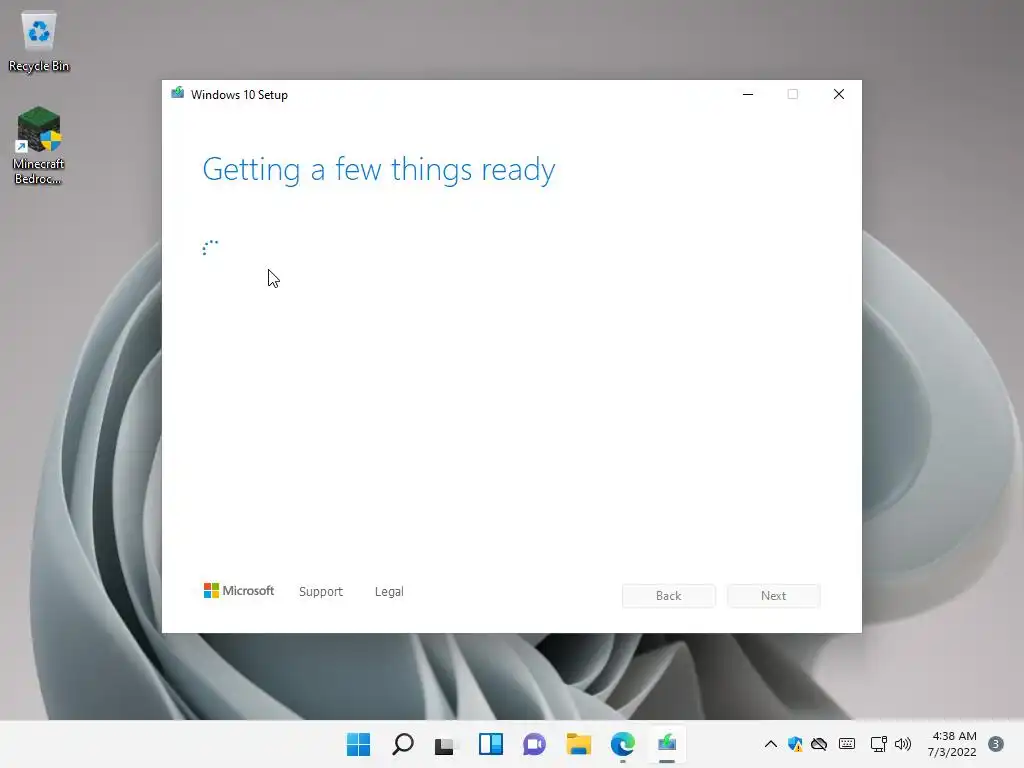Close the Windows 10 Setup window
The height and width of the screenshot is (768, 1024).
(839, 95)
